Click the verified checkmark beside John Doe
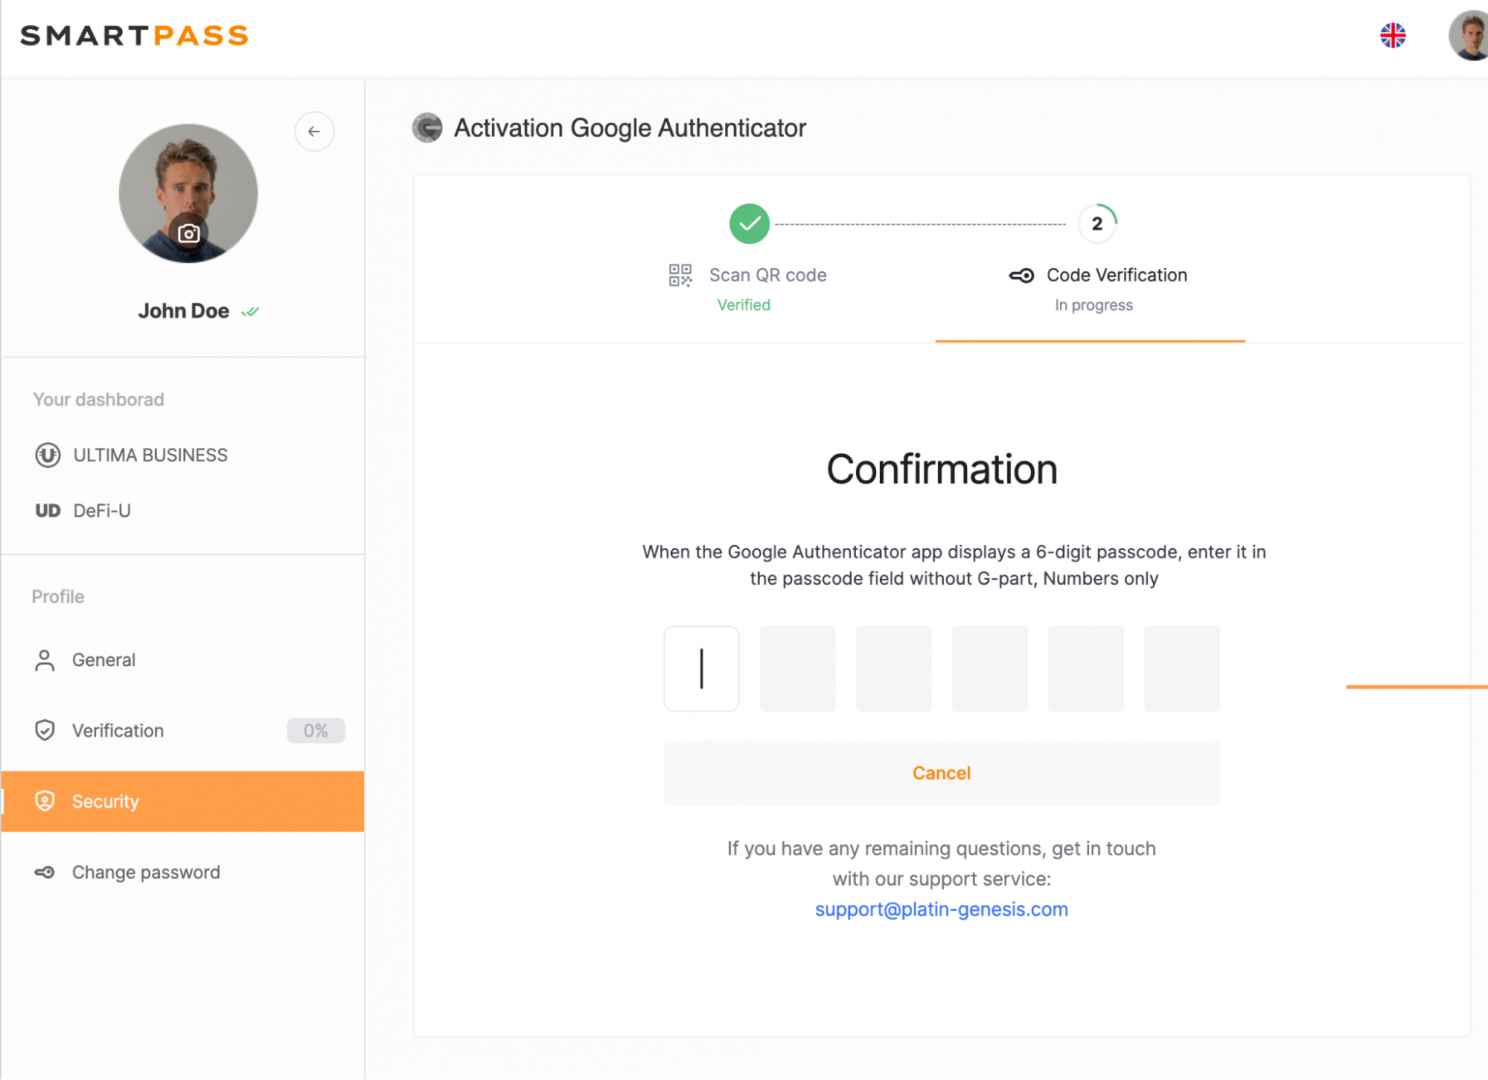Viewport: 1488px width, 1080px height. click(250, 312)
